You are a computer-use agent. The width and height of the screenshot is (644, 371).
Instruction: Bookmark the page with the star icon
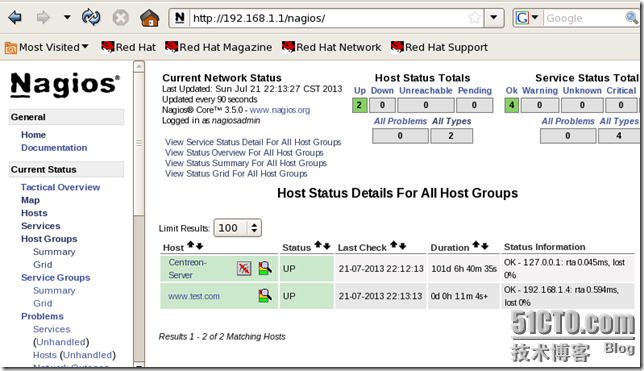pyautogui.click(x=474, y=18)
